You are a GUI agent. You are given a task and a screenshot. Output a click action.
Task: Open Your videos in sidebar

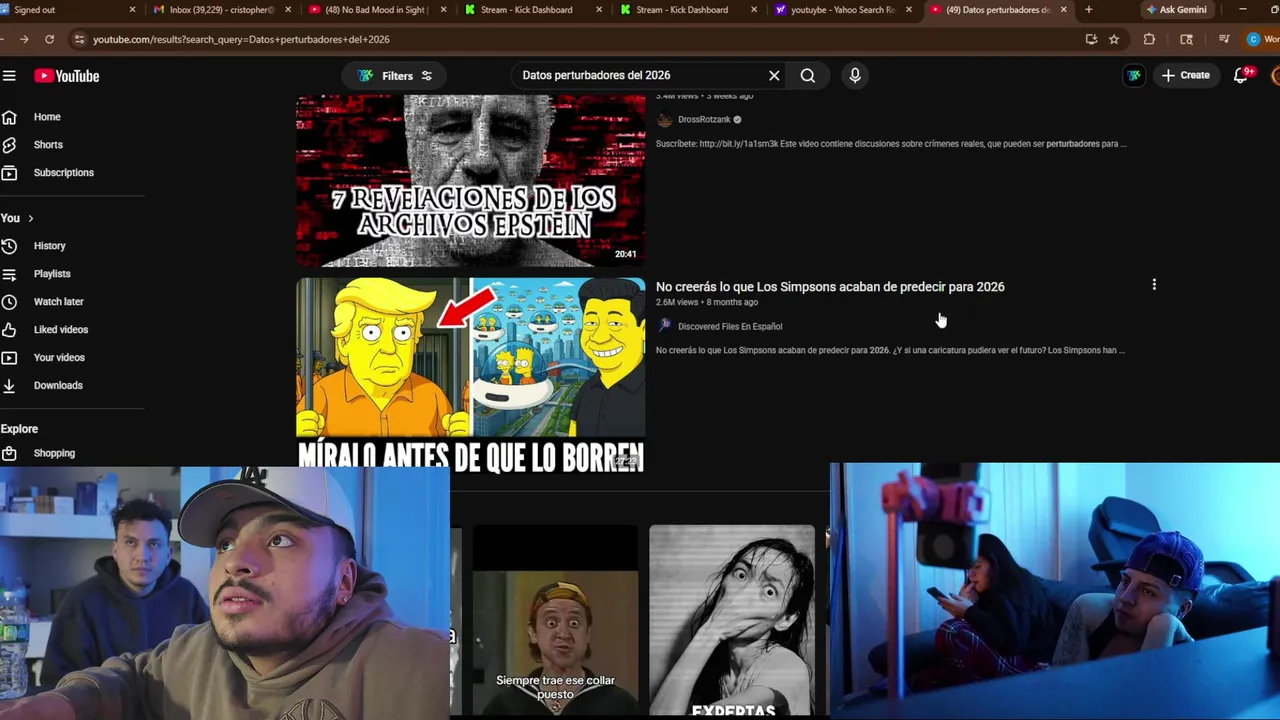pyautogui.click(x=59, y=358)
